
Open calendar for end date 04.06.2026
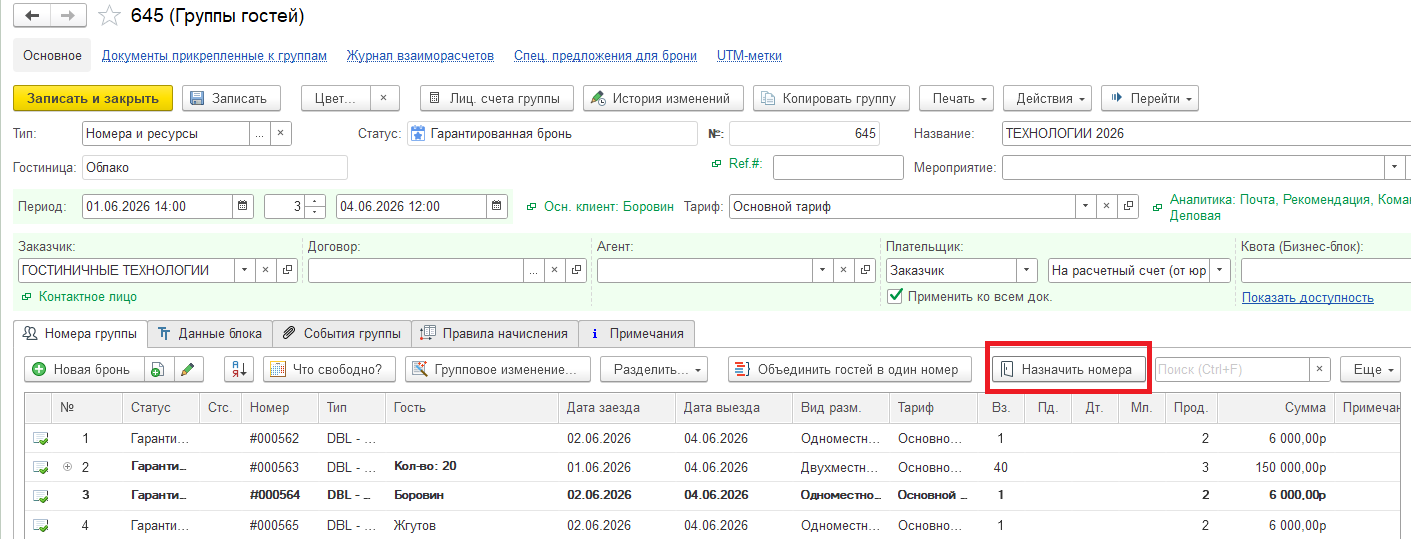[x=497, y=207]
